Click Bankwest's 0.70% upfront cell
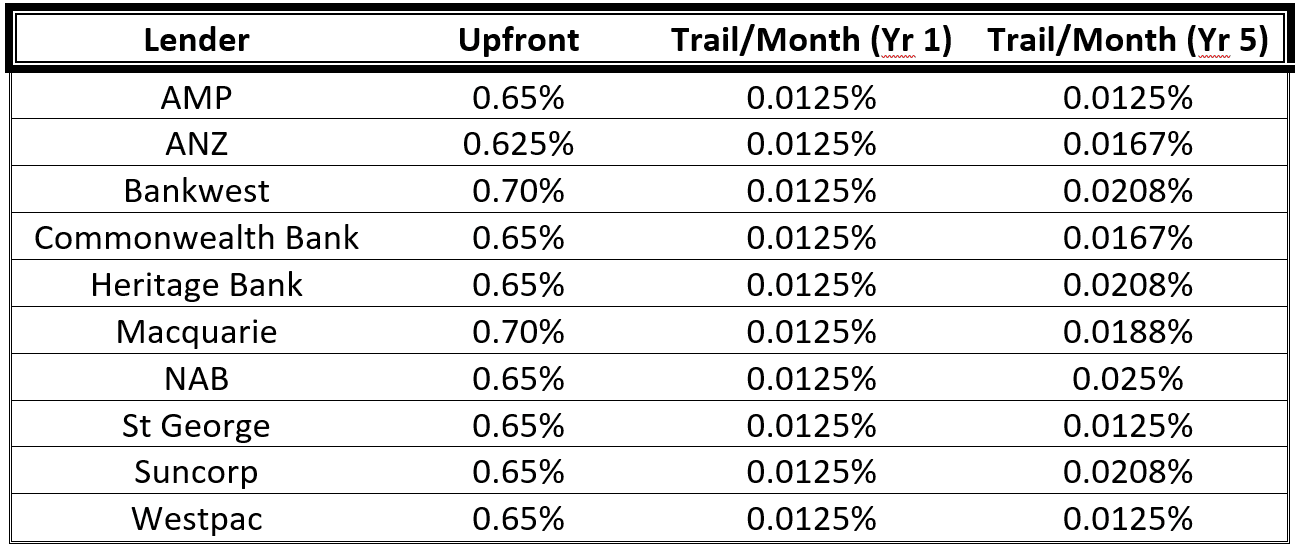1298x546 pixels. 518,191
